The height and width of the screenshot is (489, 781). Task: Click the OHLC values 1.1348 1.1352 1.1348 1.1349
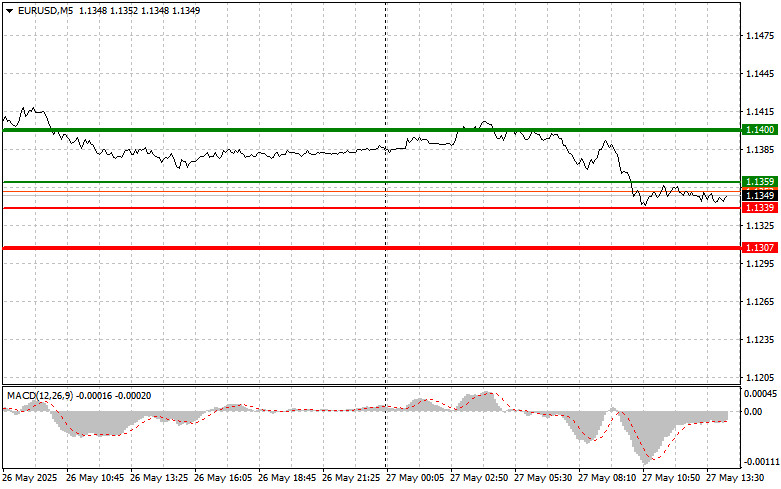pyautogui.click(x=140, y=10)
